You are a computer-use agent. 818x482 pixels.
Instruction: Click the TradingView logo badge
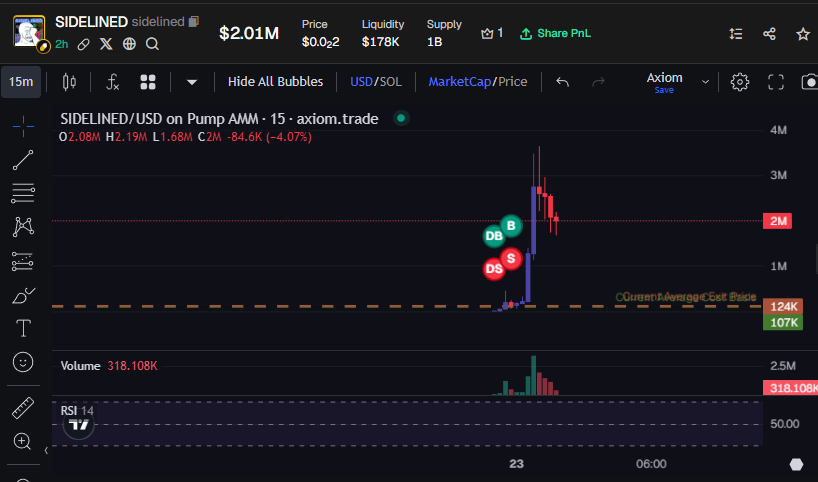[79, 425]
